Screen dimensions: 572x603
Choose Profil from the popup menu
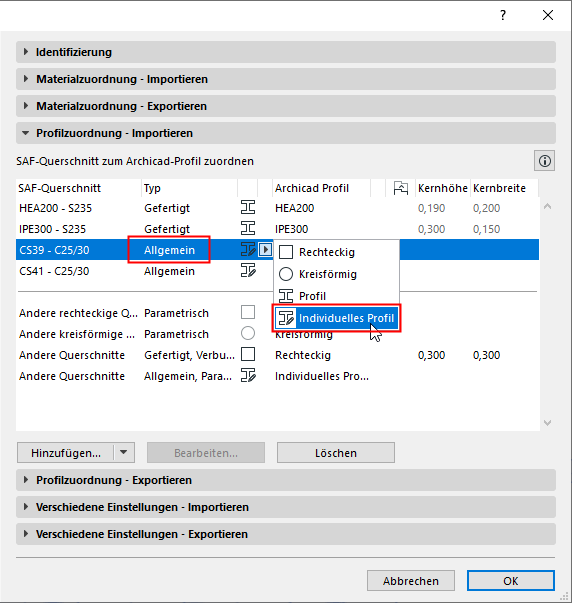coord(337,296)
